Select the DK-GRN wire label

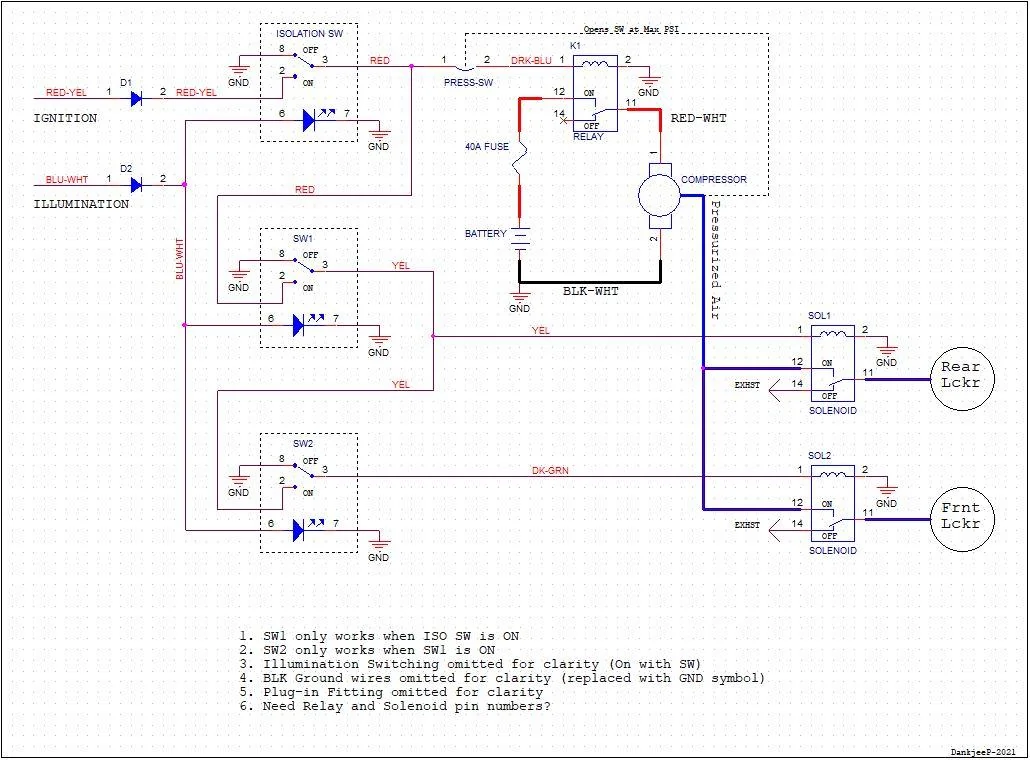[550, 470]
